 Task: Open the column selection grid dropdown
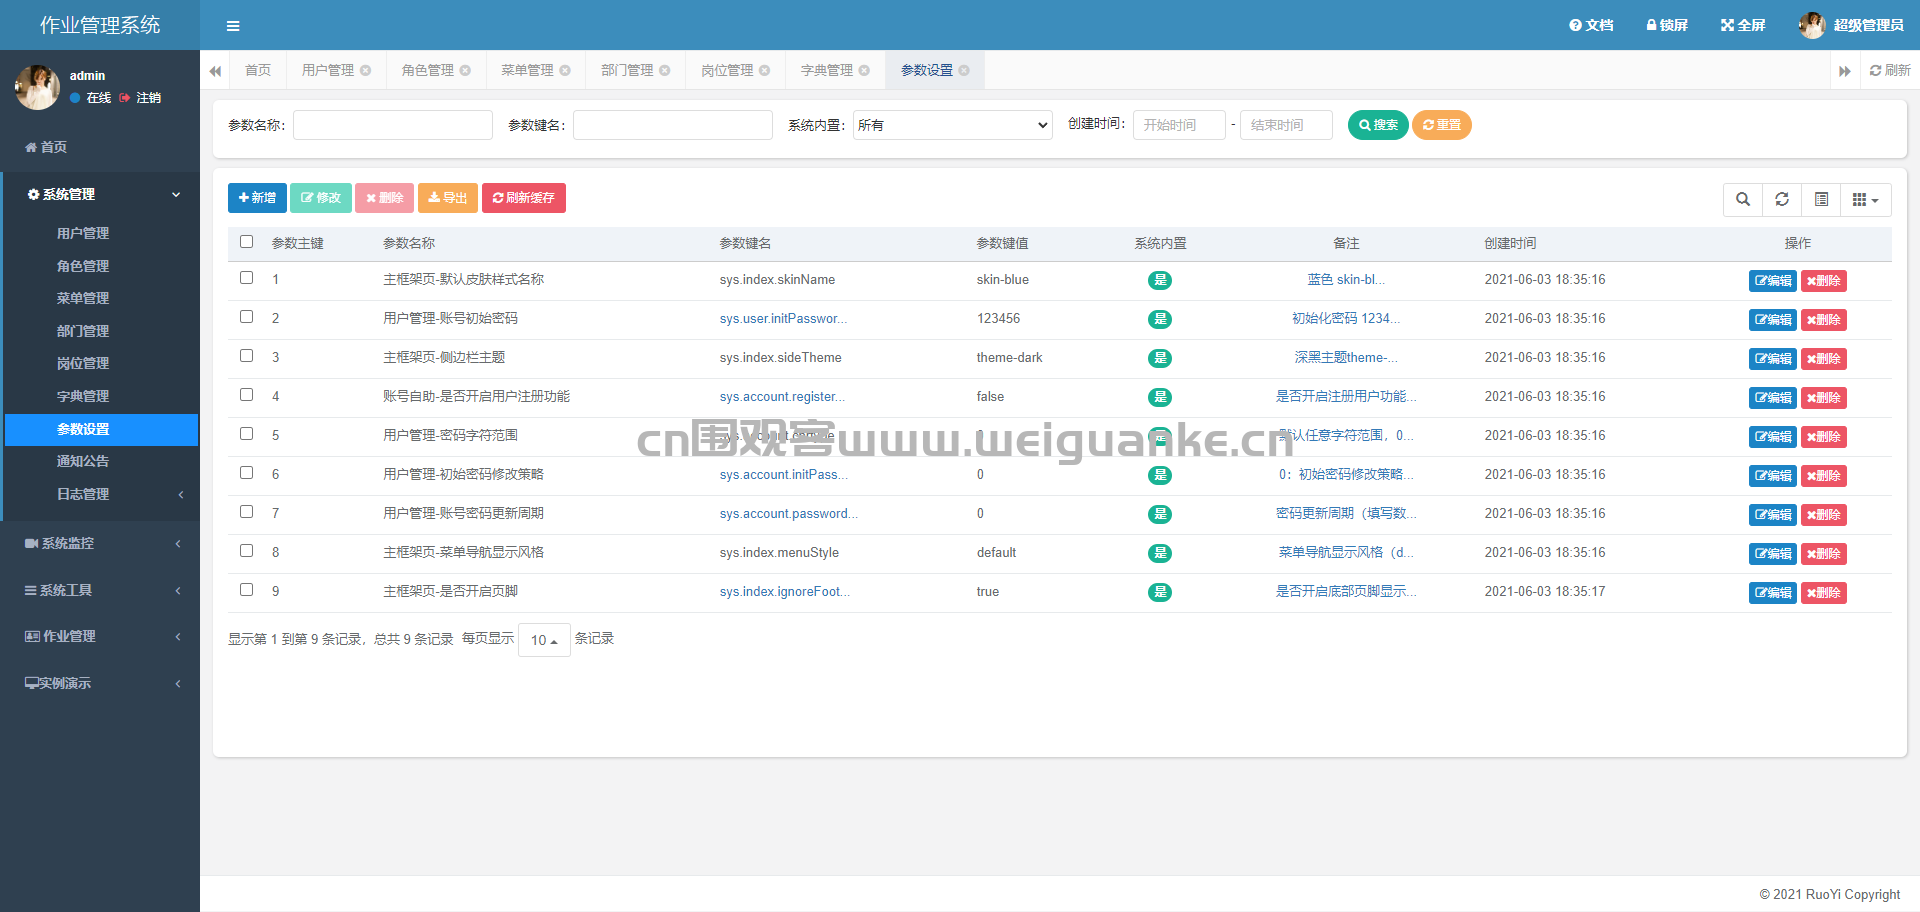tap(1866, 199)
